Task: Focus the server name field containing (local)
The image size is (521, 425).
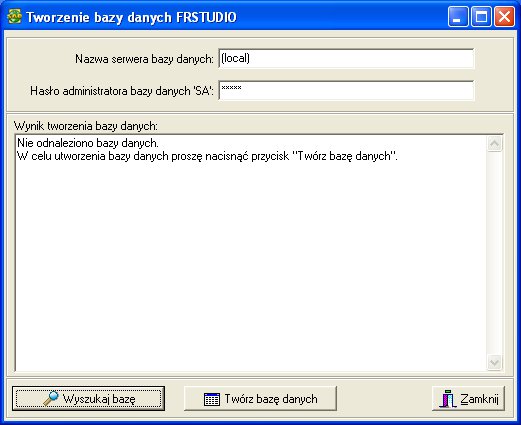Action: click(x=346, y=58)
